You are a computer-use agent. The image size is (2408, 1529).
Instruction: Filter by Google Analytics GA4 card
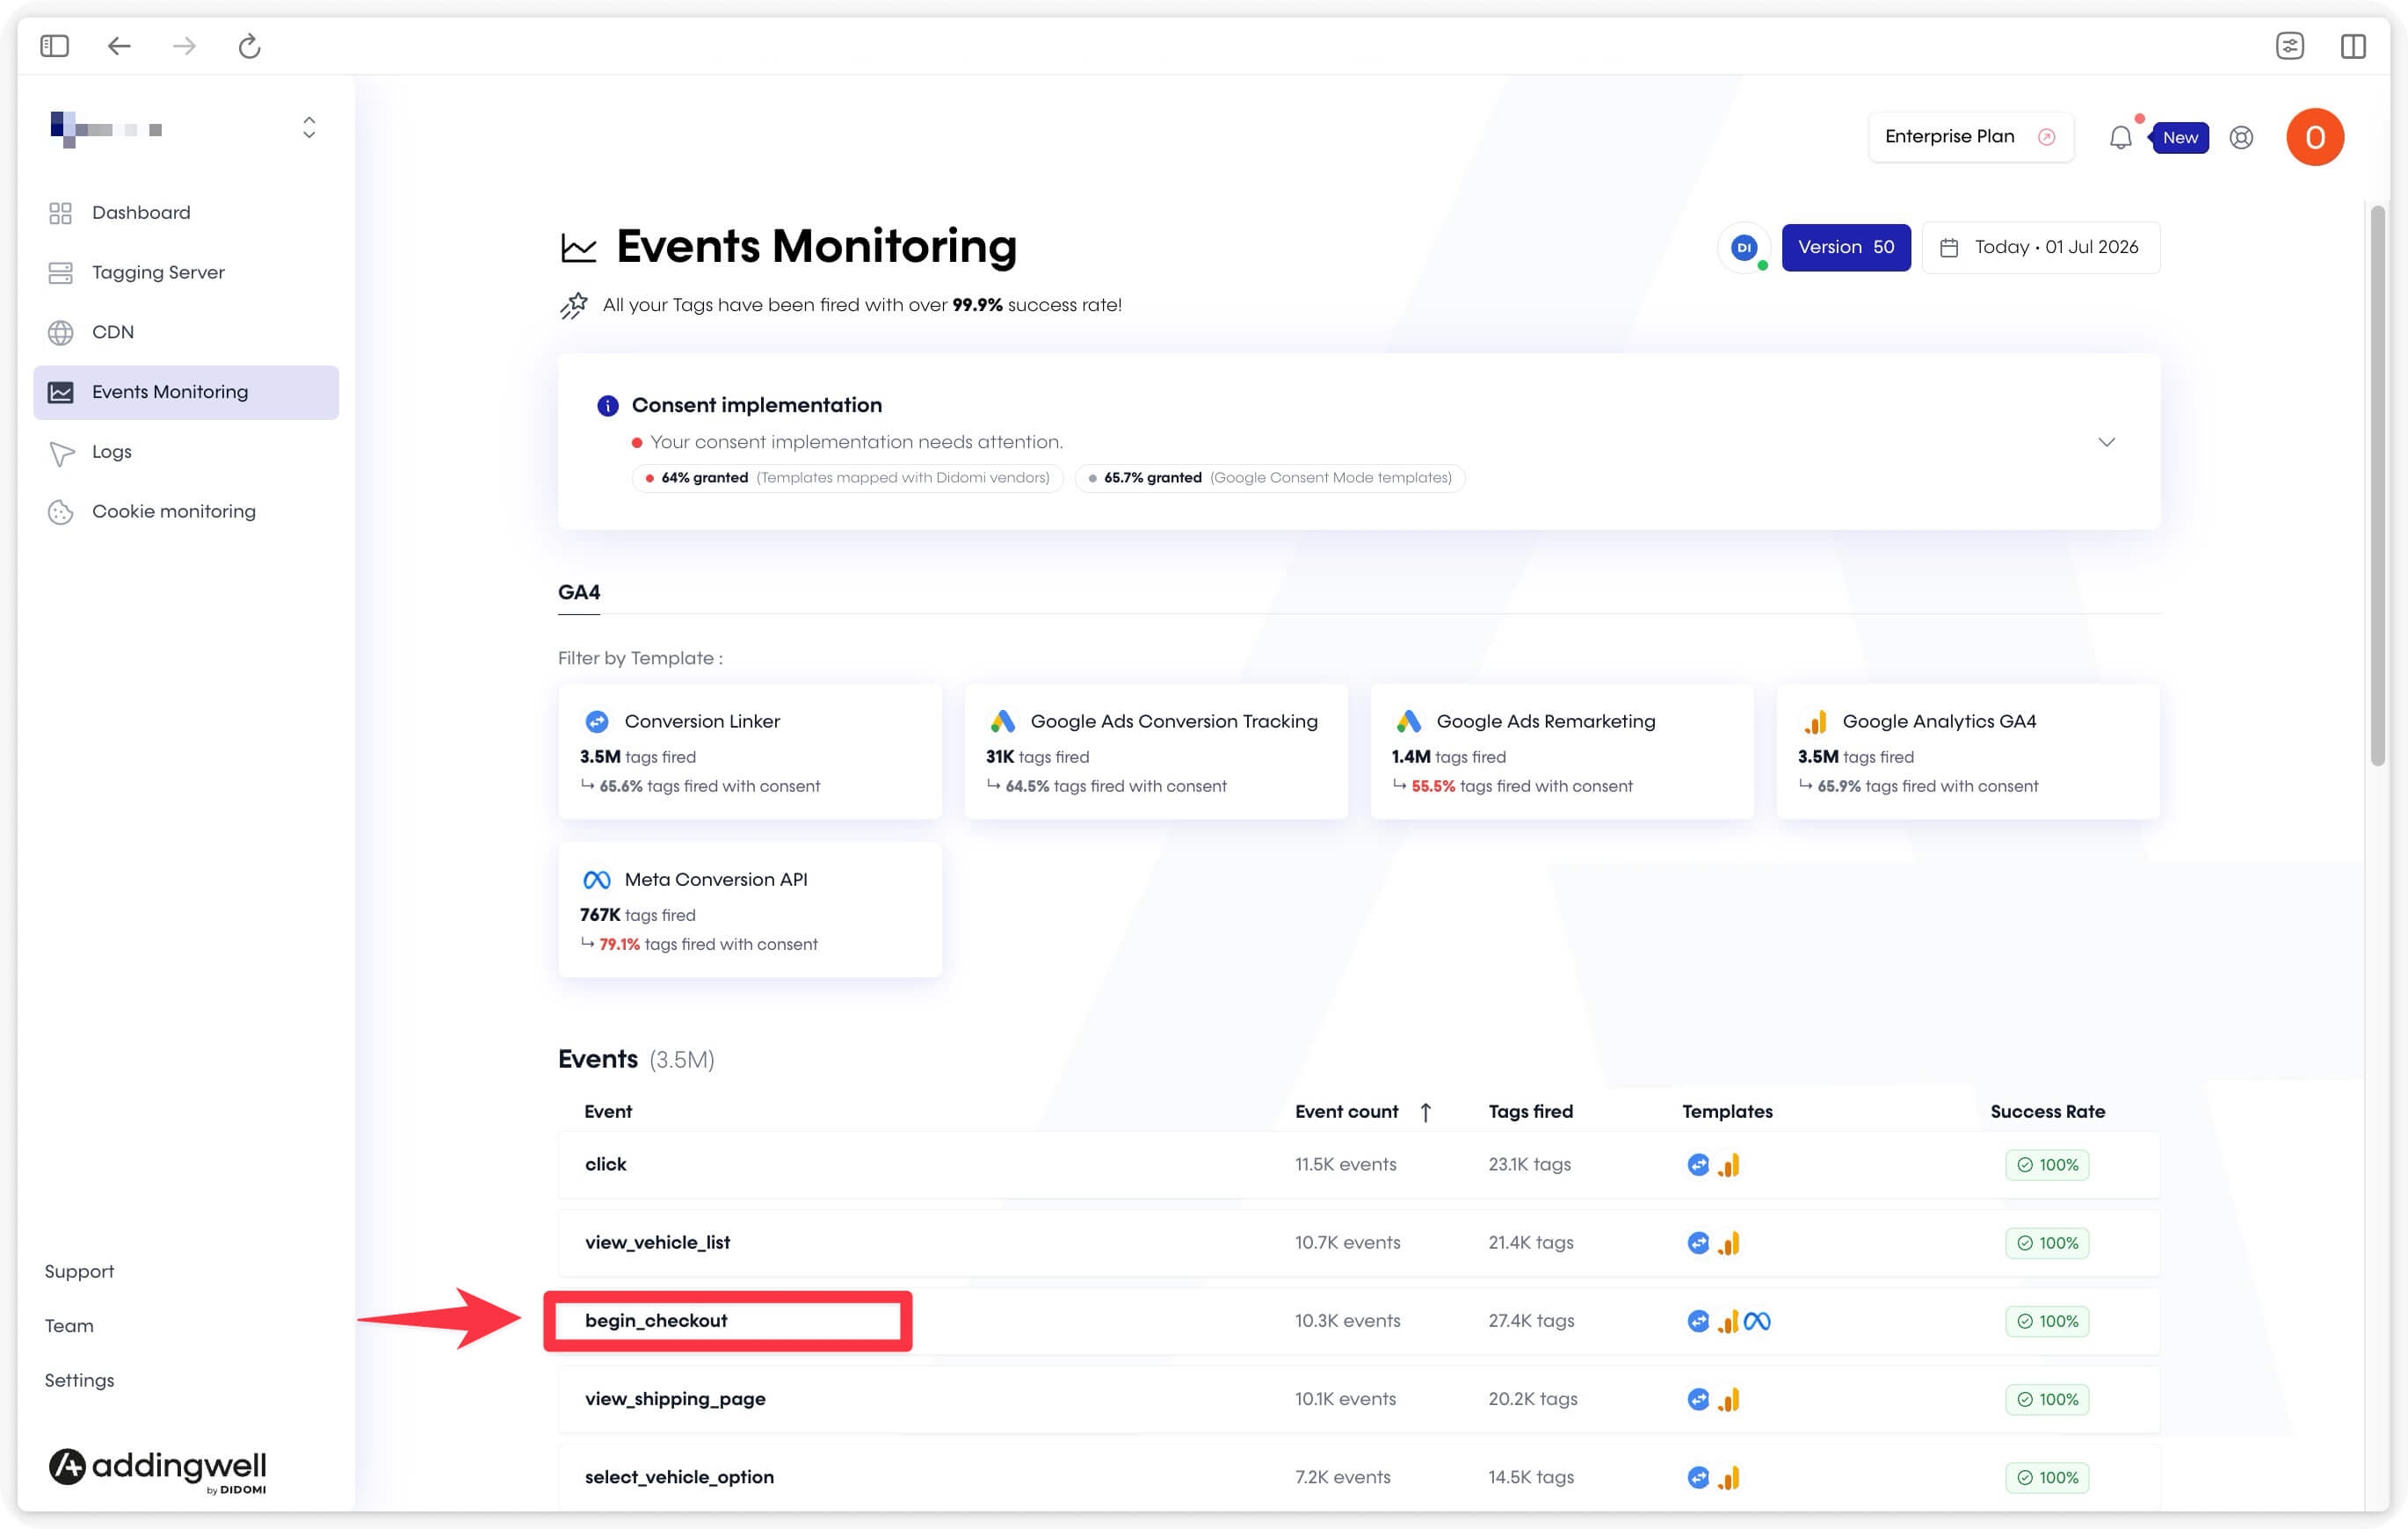pyautogui.click(x=1968, y=752)
